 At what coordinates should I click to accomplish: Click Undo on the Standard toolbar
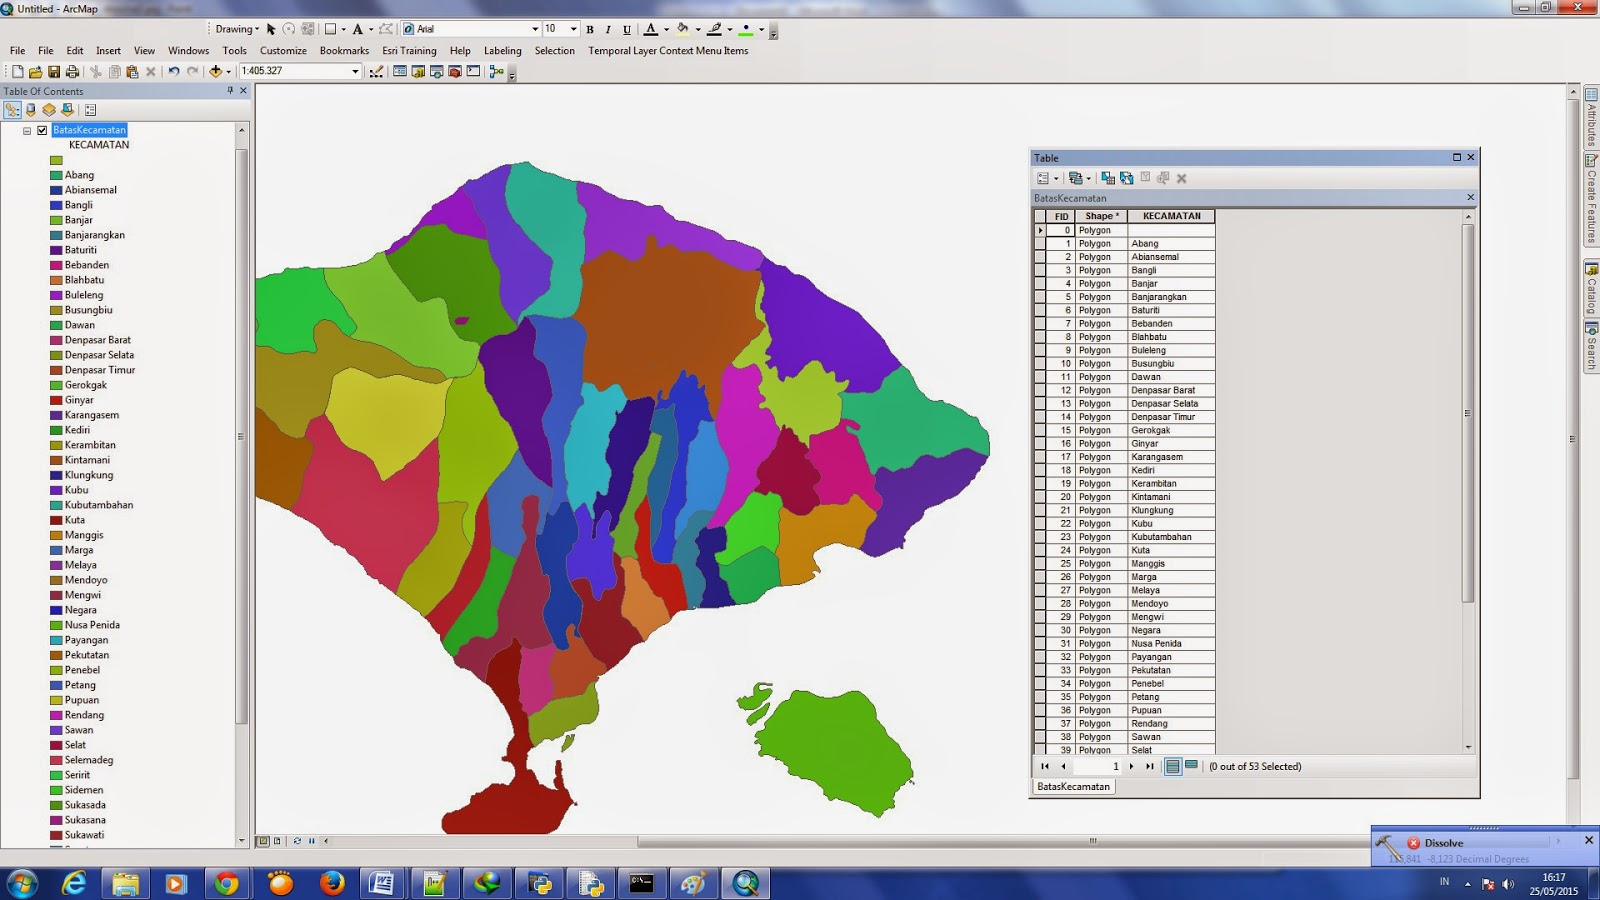(x=172, y=72)
